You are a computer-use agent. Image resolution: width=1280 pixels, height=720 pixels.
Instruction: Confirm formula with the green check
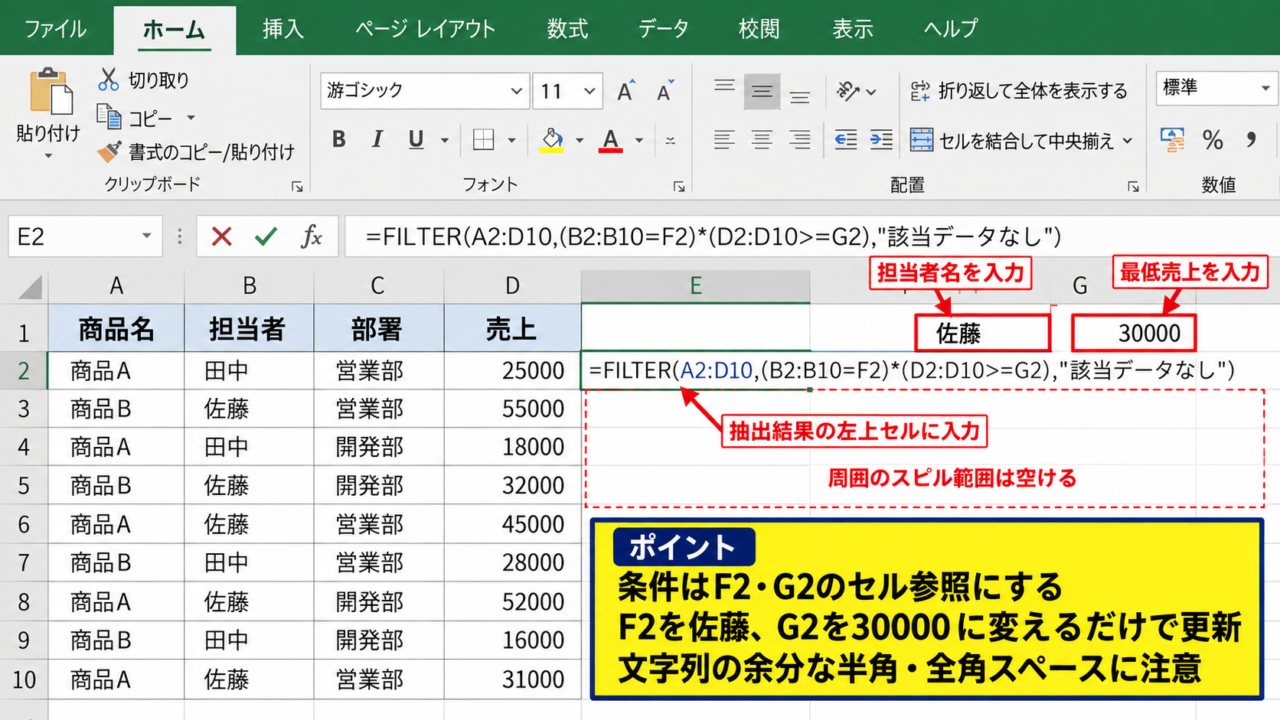click(266, 237)
